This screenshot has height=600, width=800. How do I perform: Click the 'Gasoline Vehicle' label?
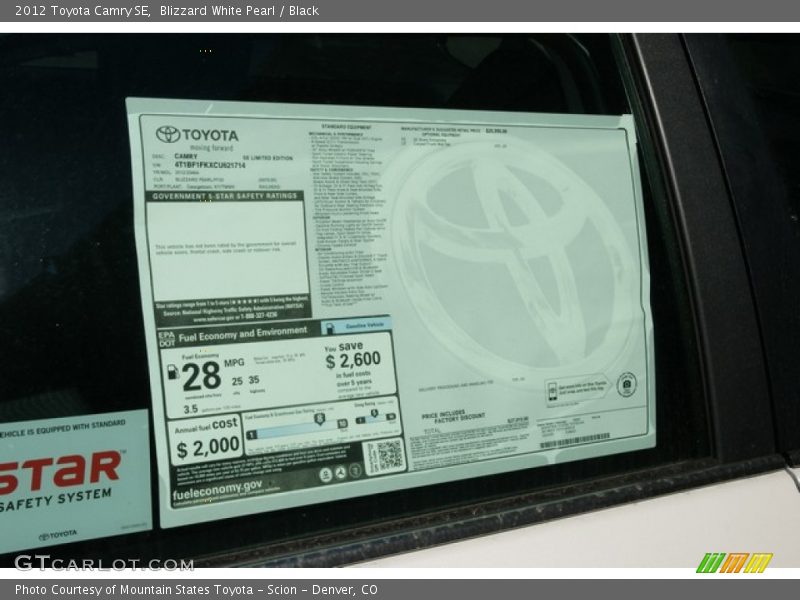click(364, 325)
